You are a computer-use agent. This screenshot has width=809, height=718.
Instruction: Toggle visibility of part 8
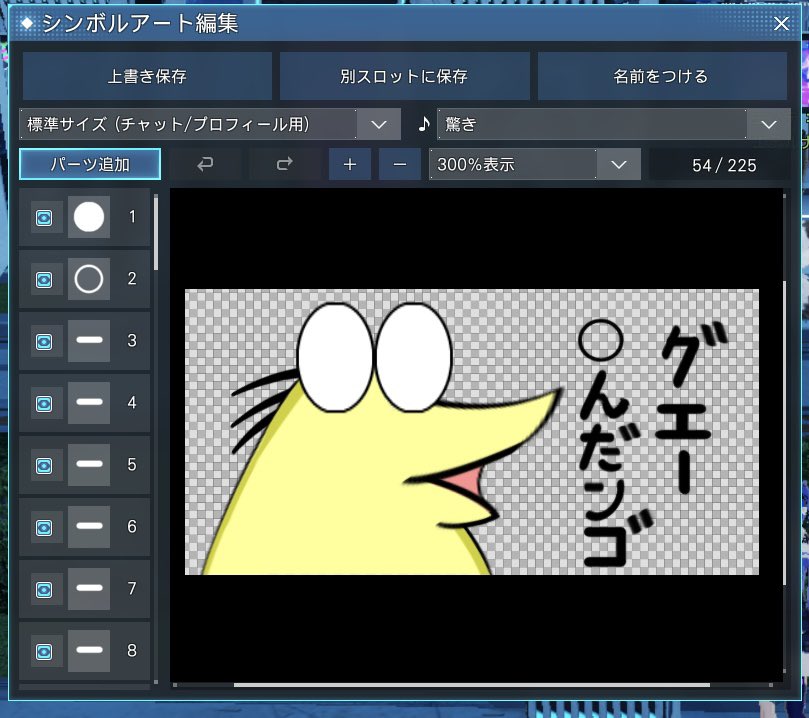(x=42, y=651)
